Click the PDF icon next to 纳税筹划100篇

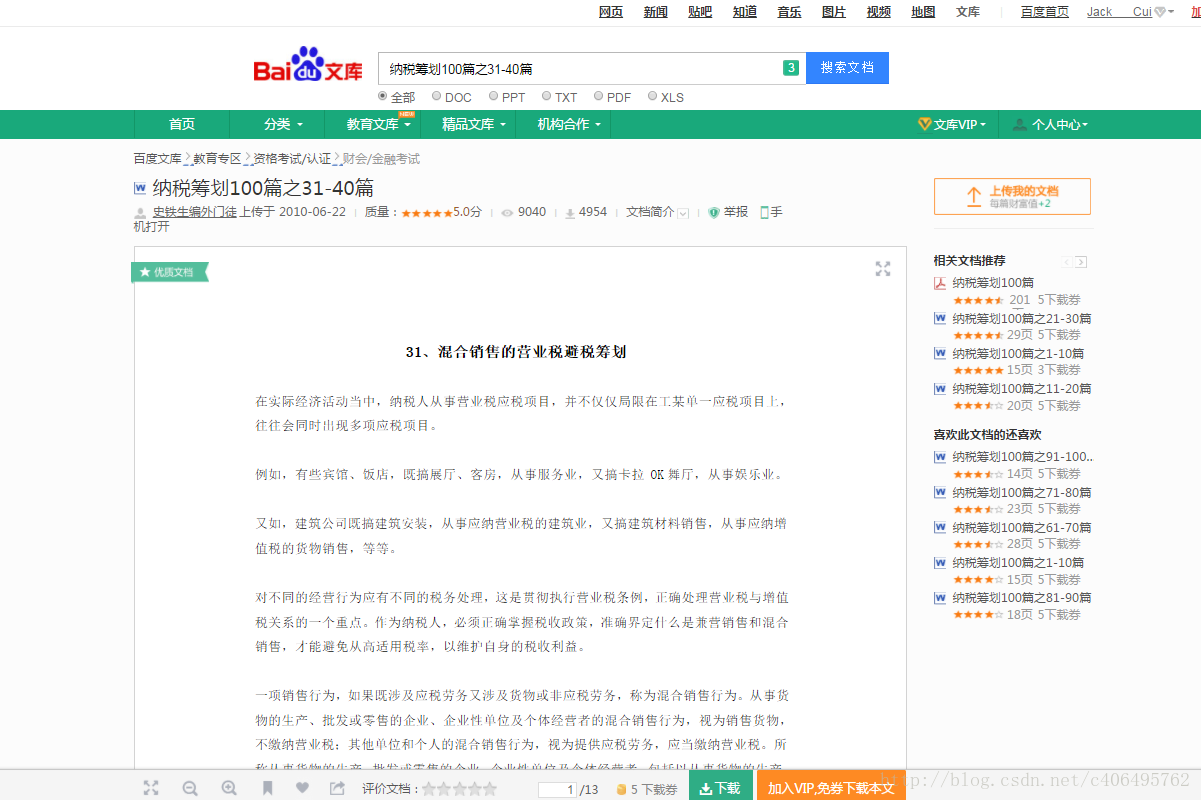click(x=940, y=283)
